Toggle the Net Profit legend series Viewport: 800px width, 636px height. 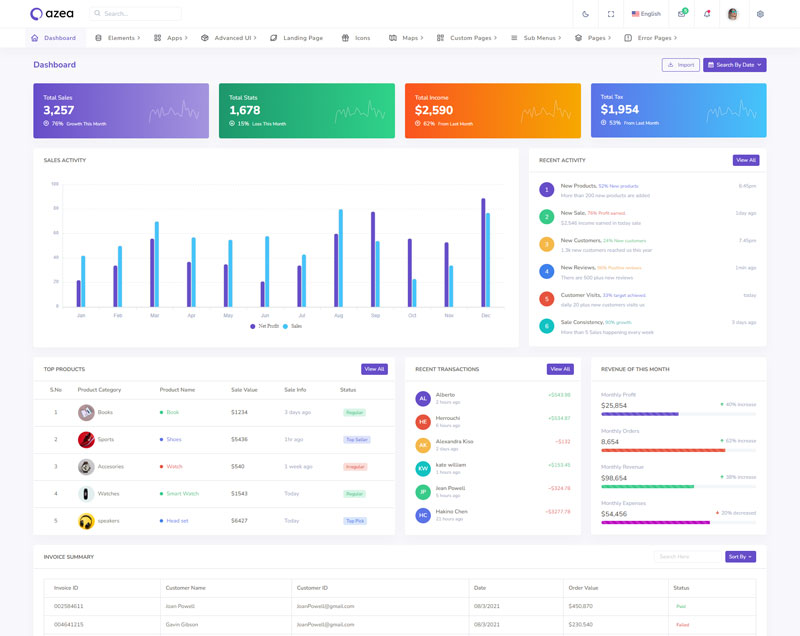264,326
